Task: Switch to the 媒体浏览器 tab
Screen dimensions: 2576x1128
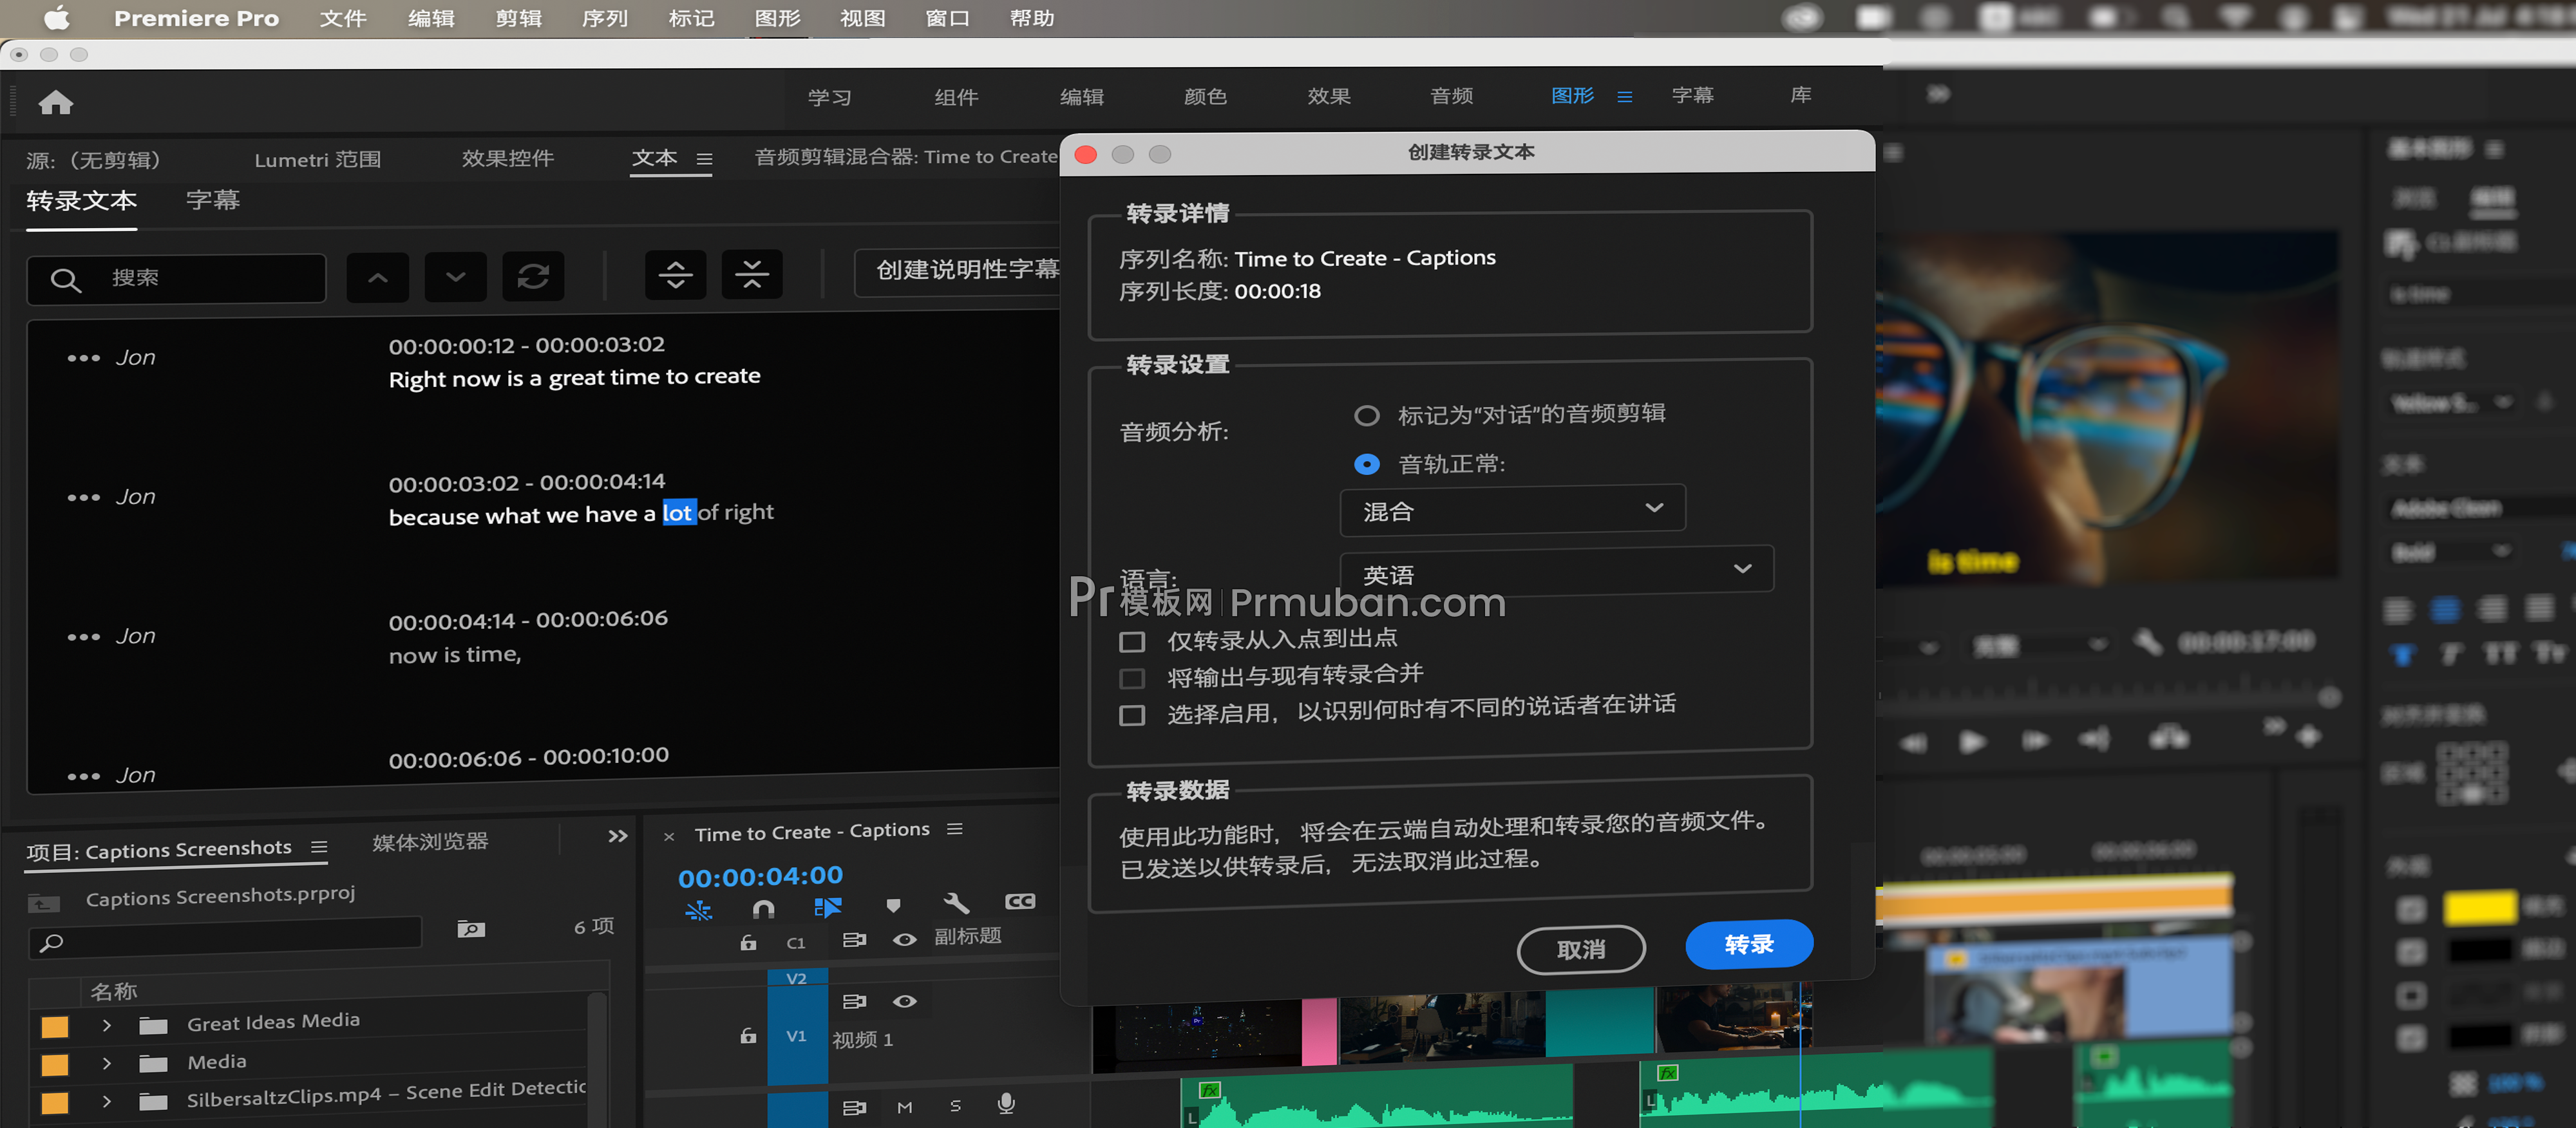Action: click(430, 842)
